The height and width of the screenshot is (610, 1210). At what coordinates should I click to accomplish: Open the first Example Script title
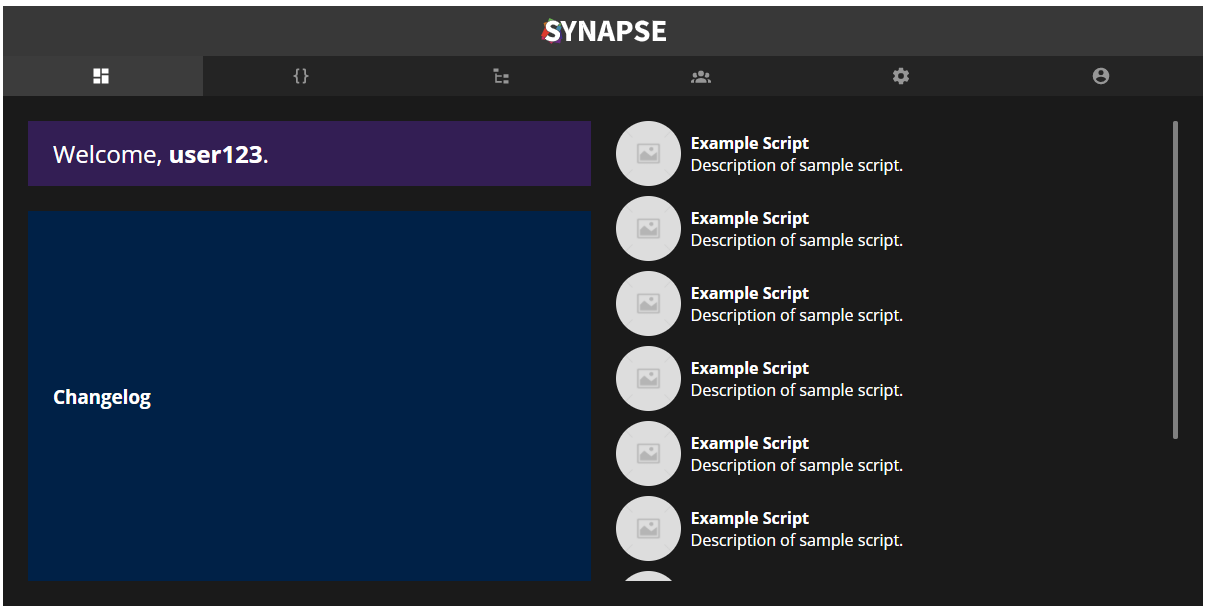(x=750, y=143)
